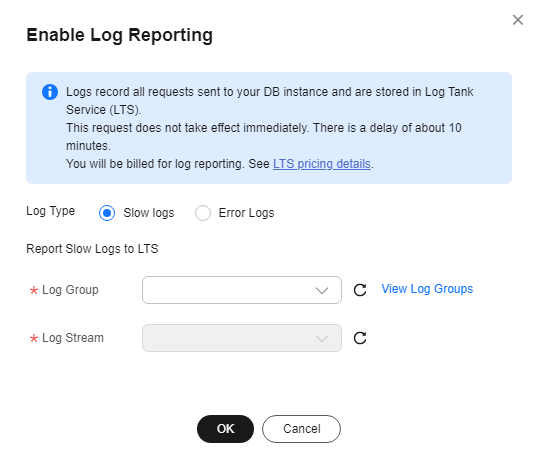
Task: Click the Slow logs label text
Action: [149, 213]
